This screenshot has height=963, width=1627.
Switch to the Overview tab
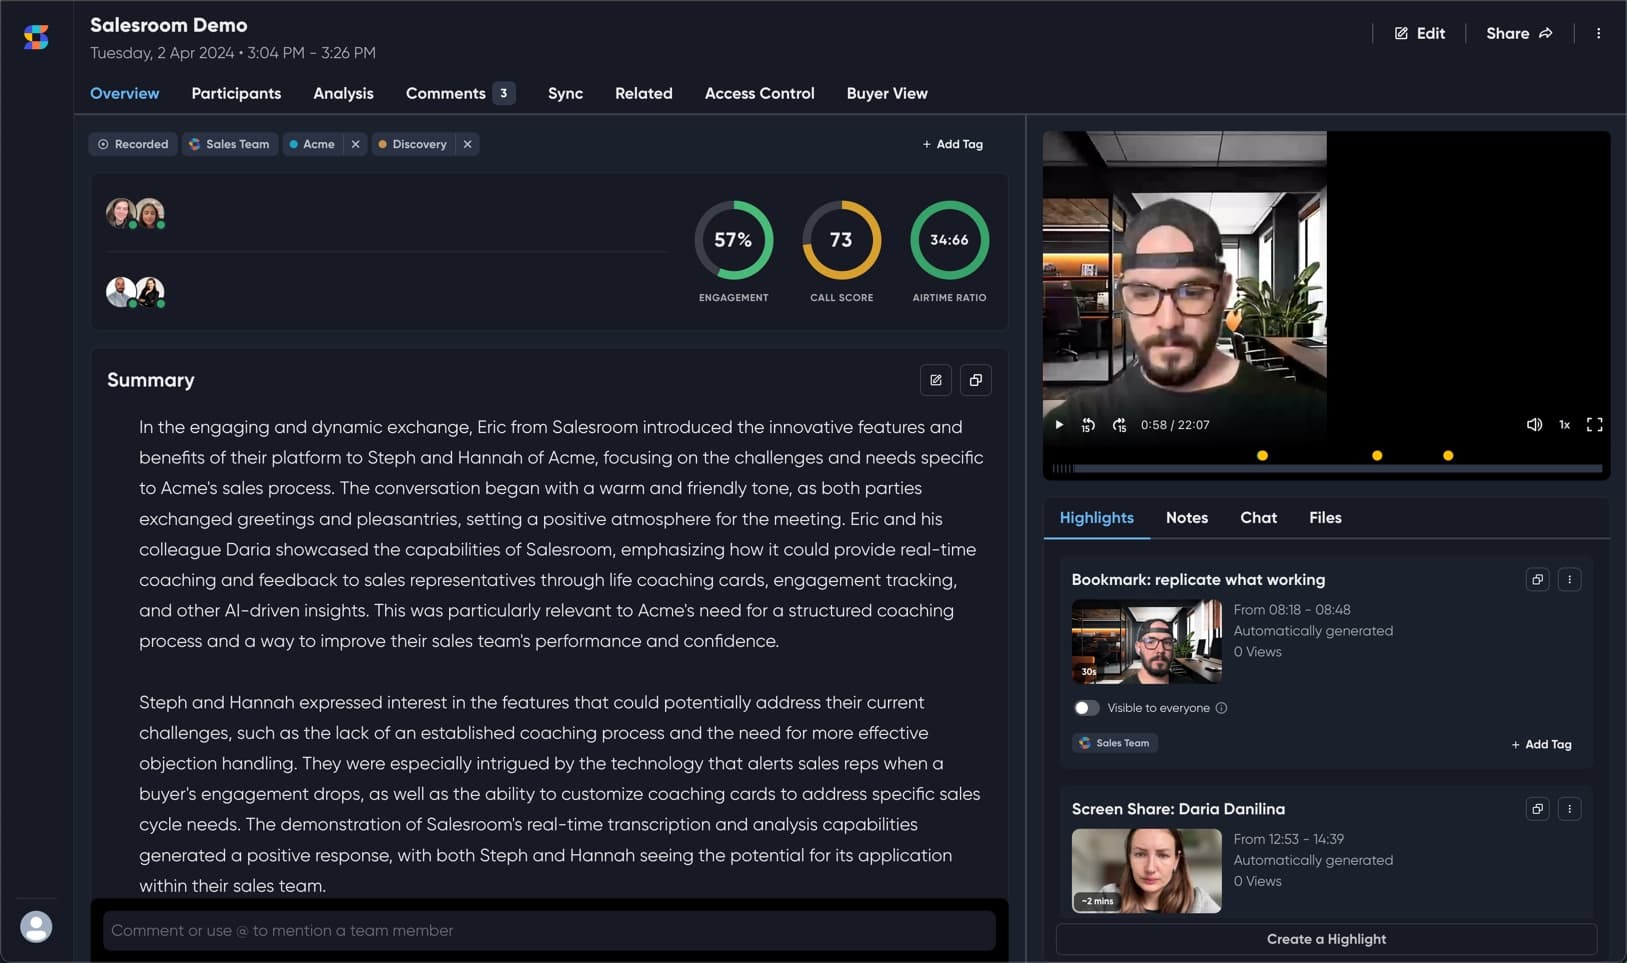124,93
